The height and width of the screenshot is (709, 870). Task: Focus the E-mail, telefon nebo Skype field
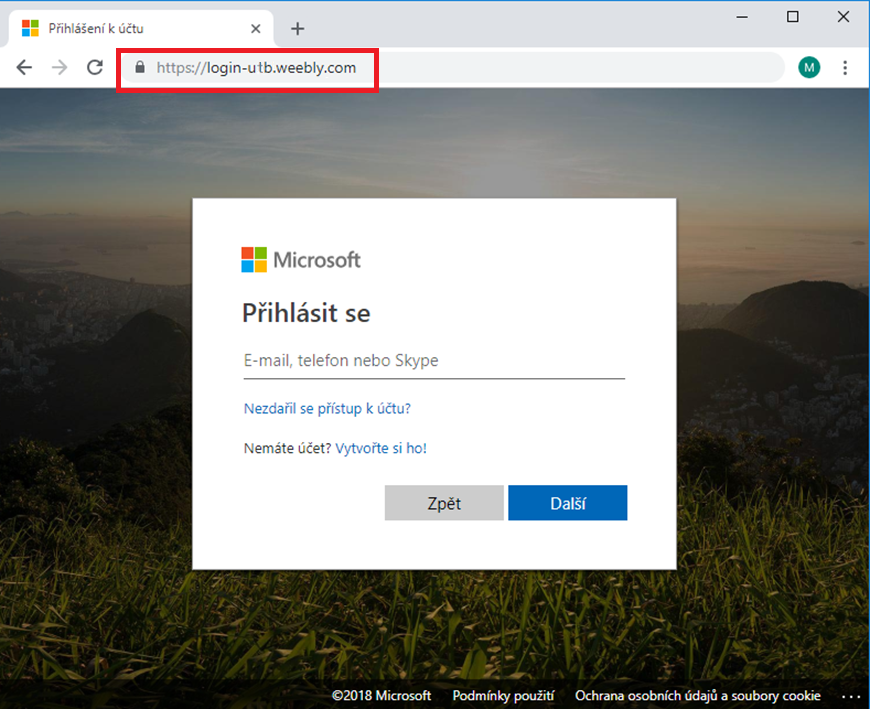[433, 361]
